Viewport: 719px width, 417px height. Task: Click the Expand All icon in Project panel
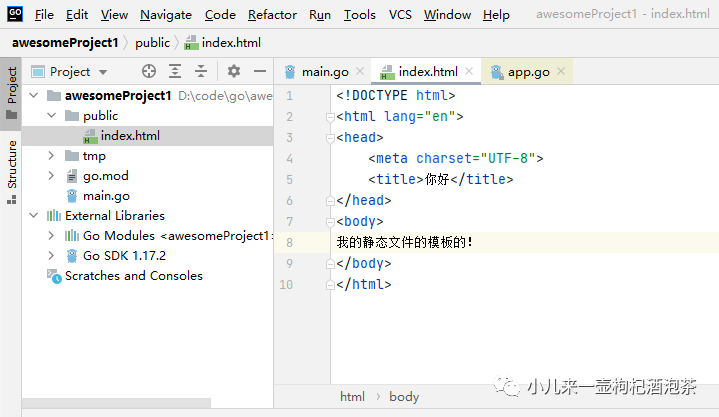175,71
